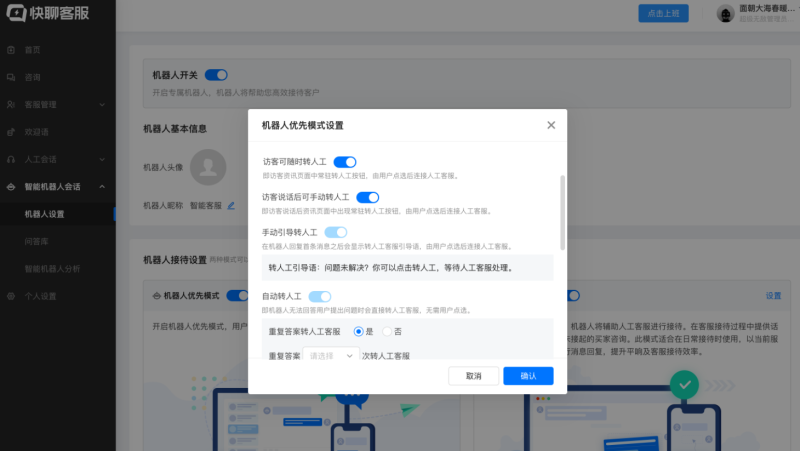
Task: Click the robot avatar placeholder image
Action: [x=208, y=167]
